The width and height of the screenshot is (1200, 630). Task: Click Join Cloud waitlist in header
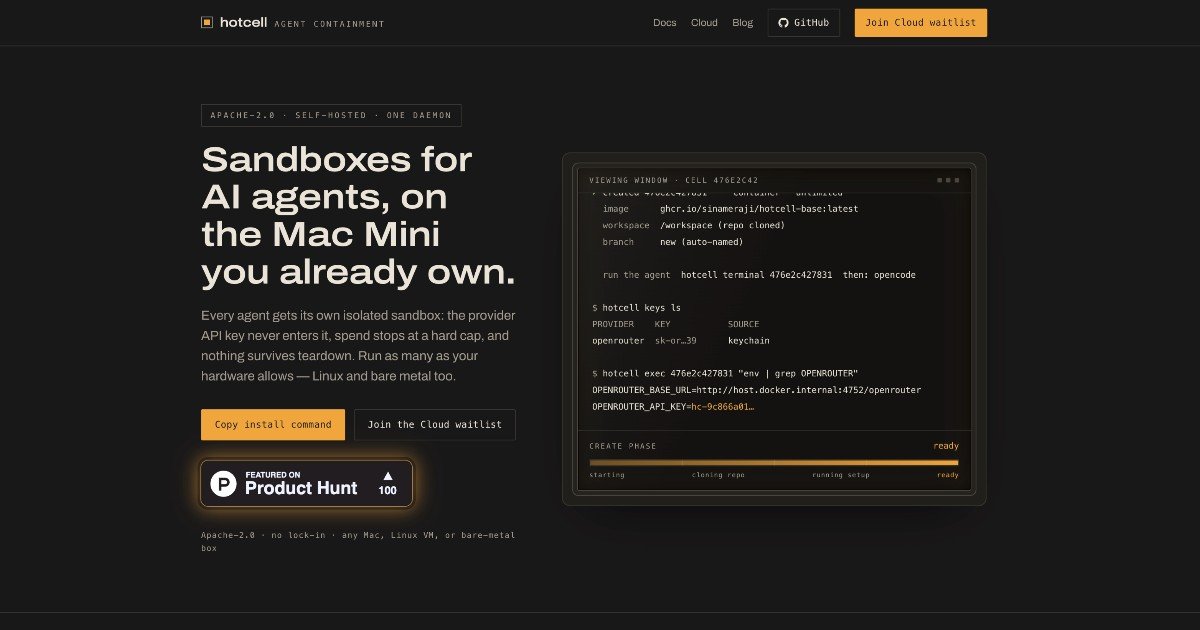[x=921, y=23]
